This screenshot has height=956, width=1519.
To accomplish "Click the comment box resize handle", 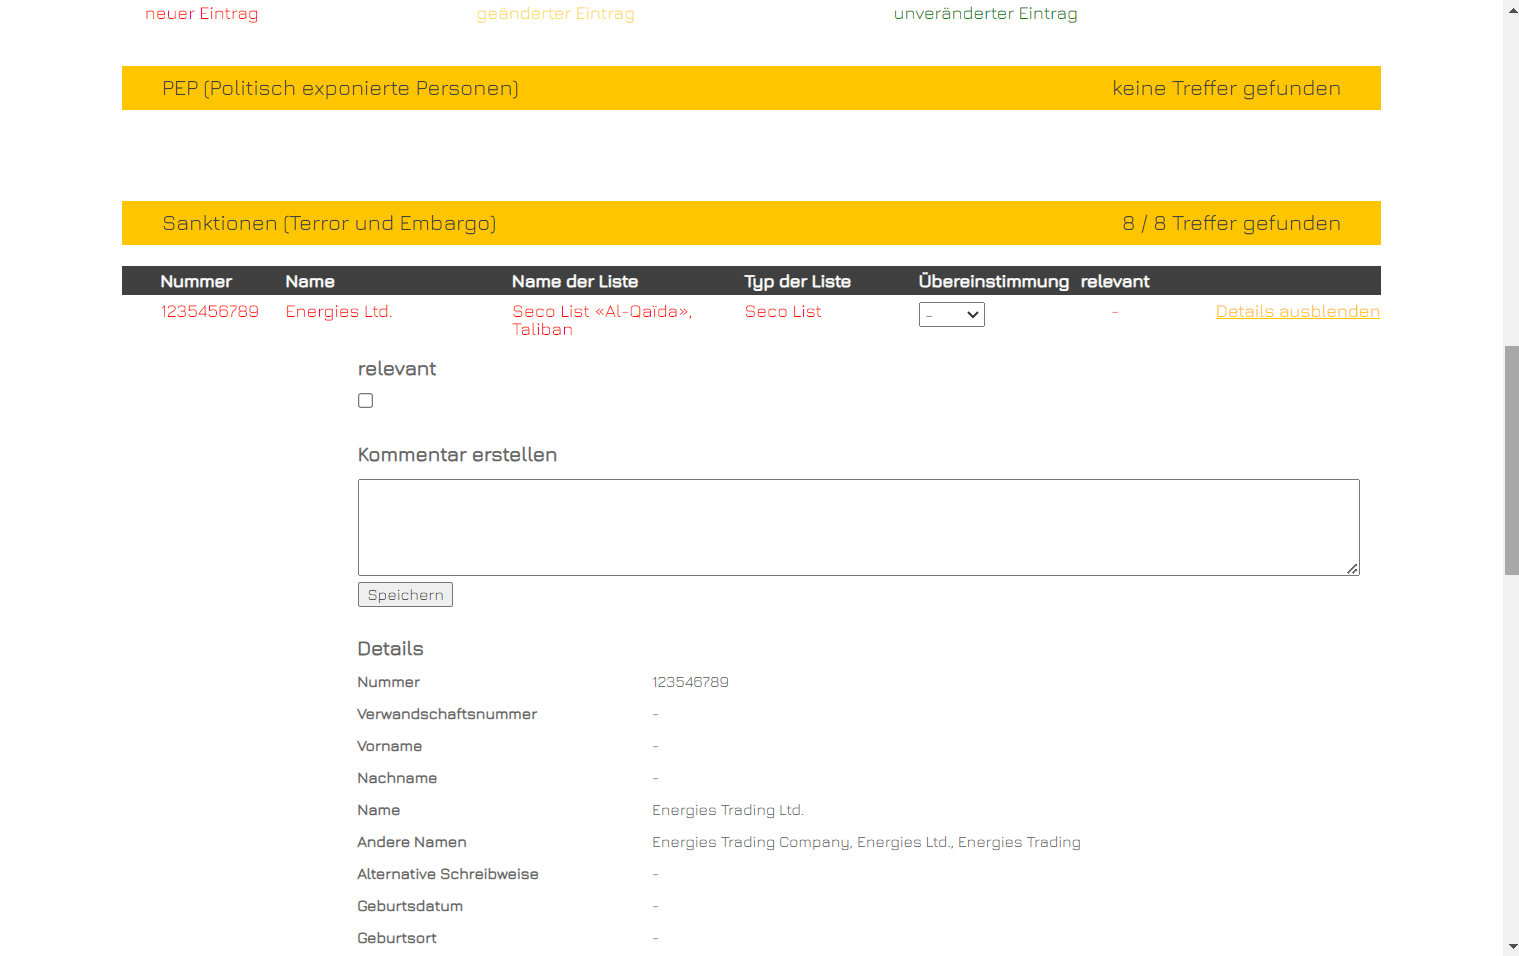I will click(1352, 568).
